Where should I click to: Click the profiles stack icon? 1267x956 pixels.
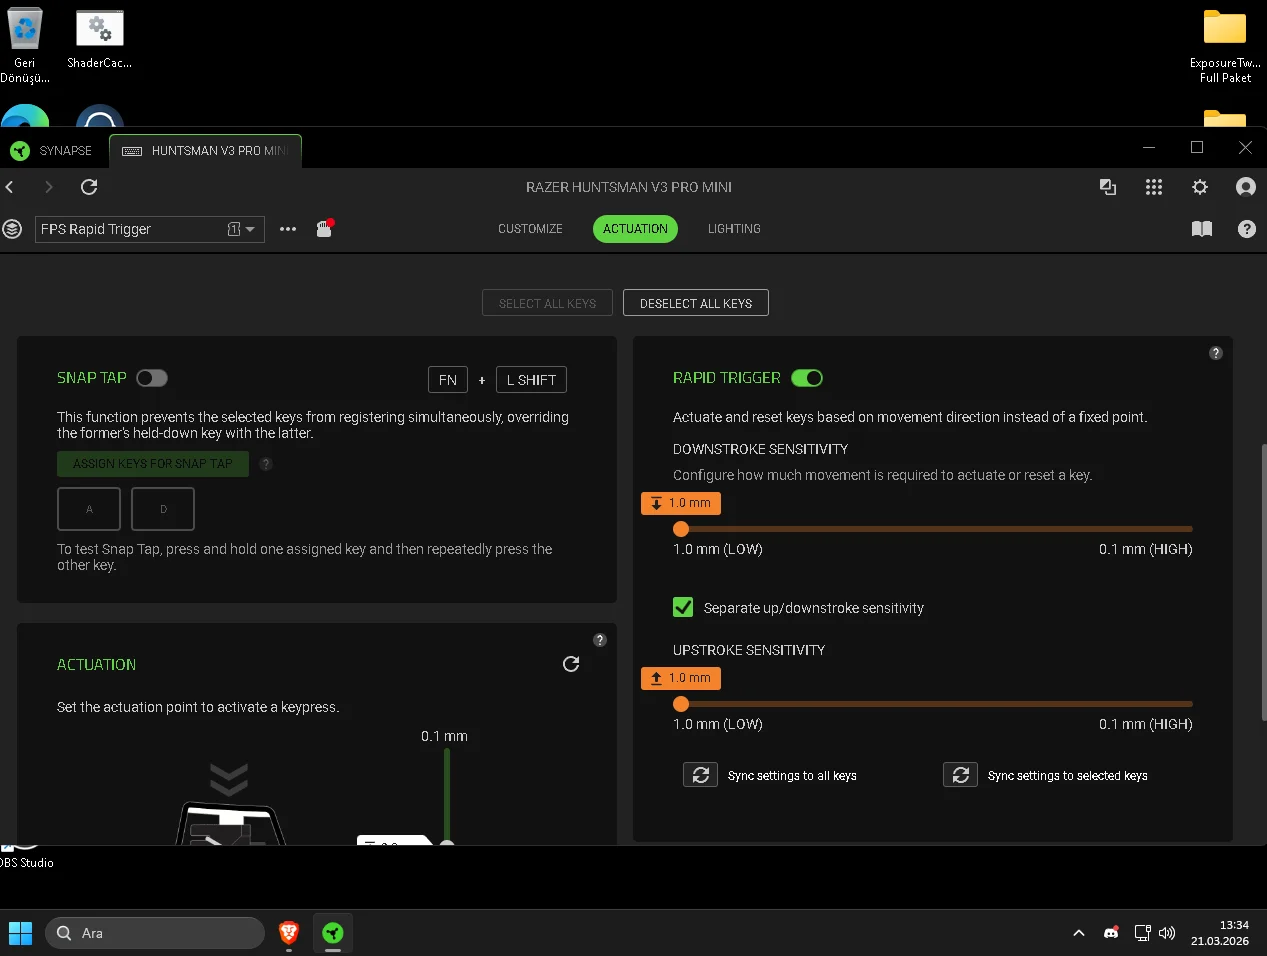click(12, 229)
